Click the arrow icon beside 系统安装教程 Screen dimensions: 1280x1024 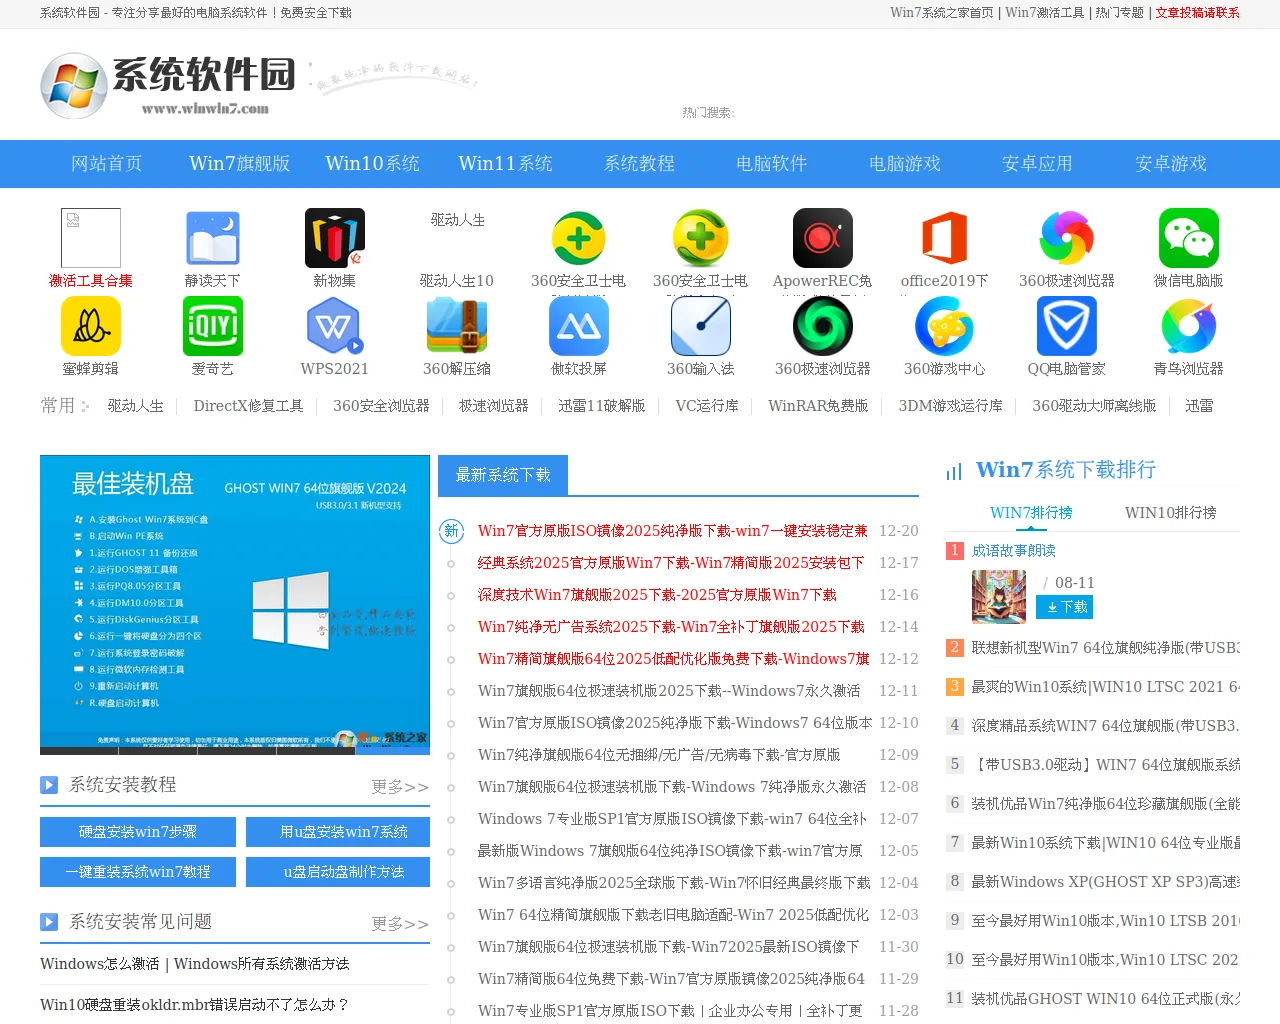[x=49, y=785]
